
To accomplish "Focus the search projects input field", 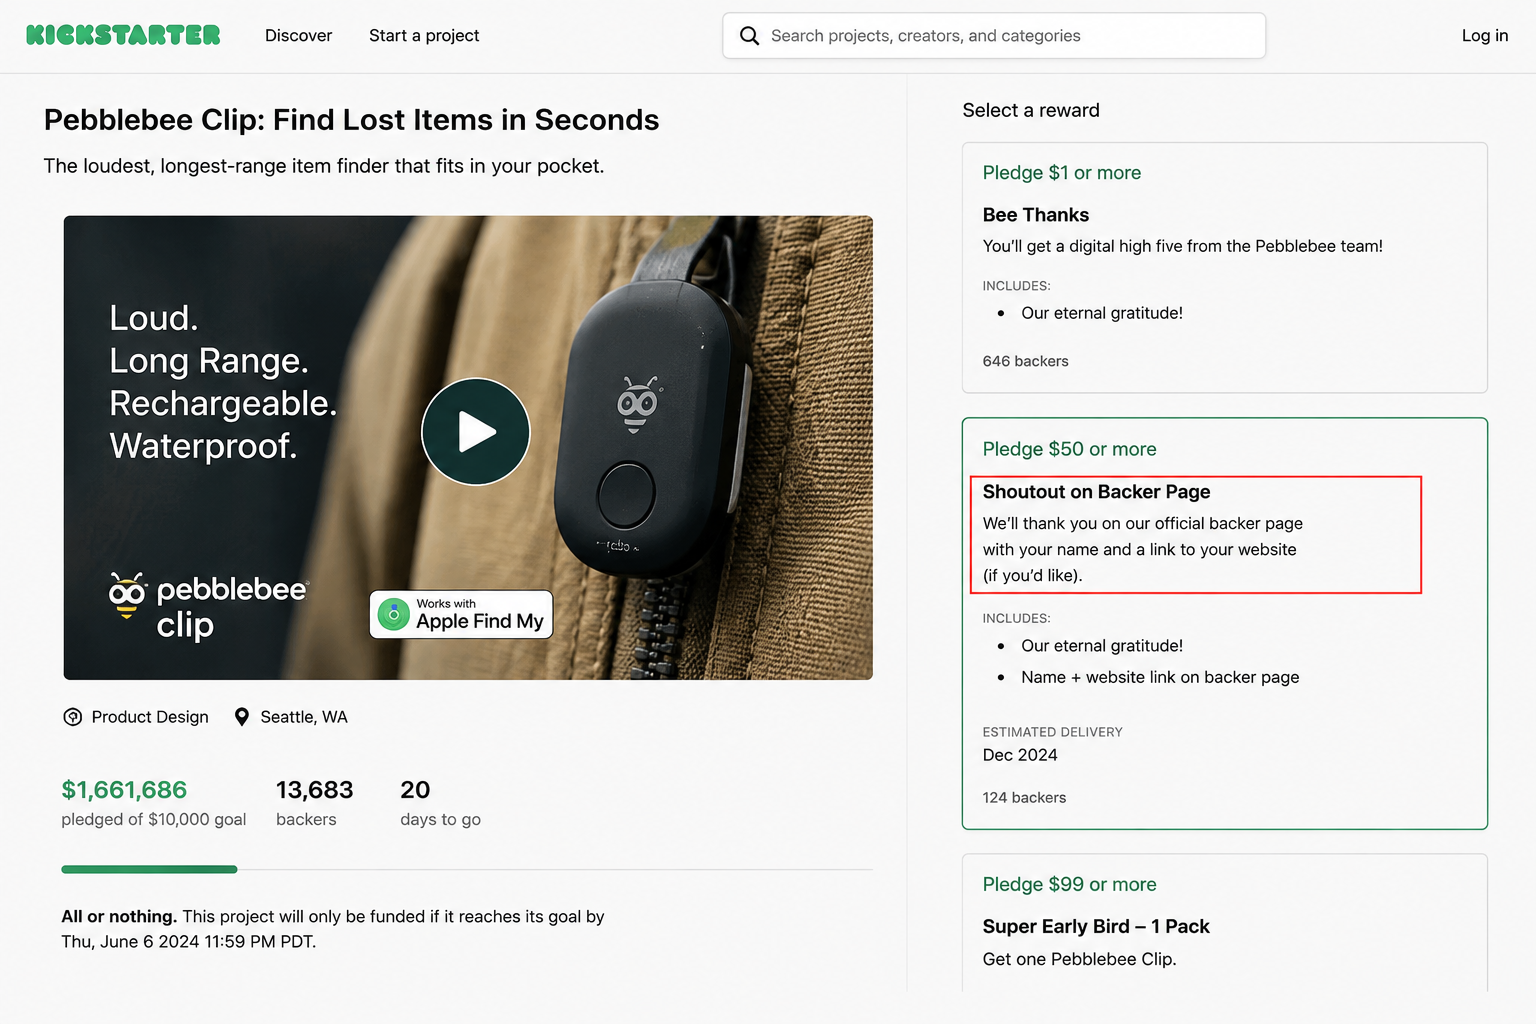I will click(x=994, y=36).
